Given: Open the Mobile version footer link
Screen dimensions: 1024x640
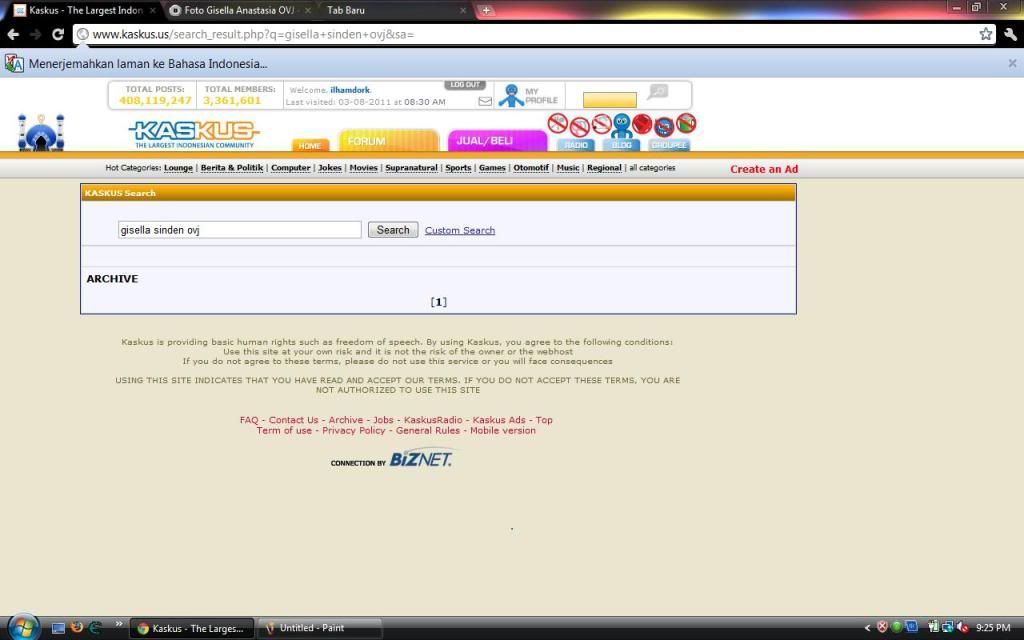Looking at the screenshot, I should pyautogui.click(x=503, y=430).
